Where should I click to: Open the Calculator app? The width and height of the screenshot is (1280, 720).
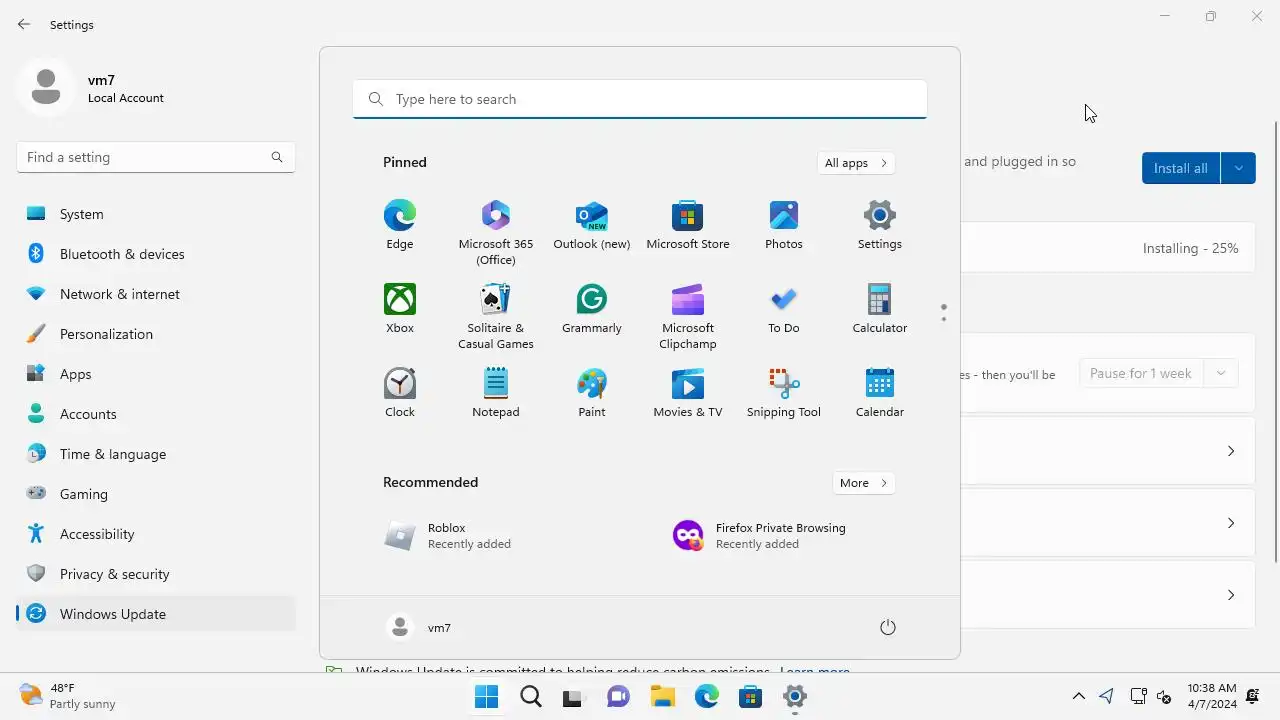coord(880,310)
